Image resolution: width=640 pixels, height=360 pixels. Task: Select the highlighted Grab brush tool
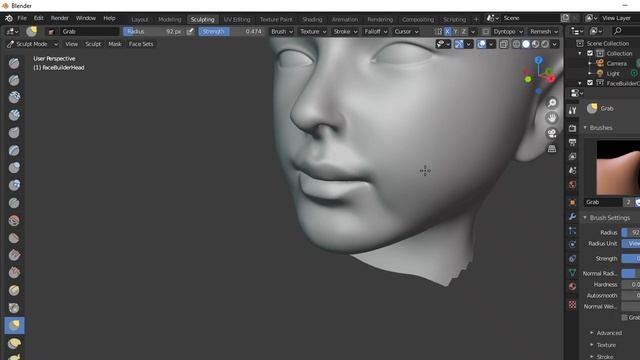click(x=14, y=325)
